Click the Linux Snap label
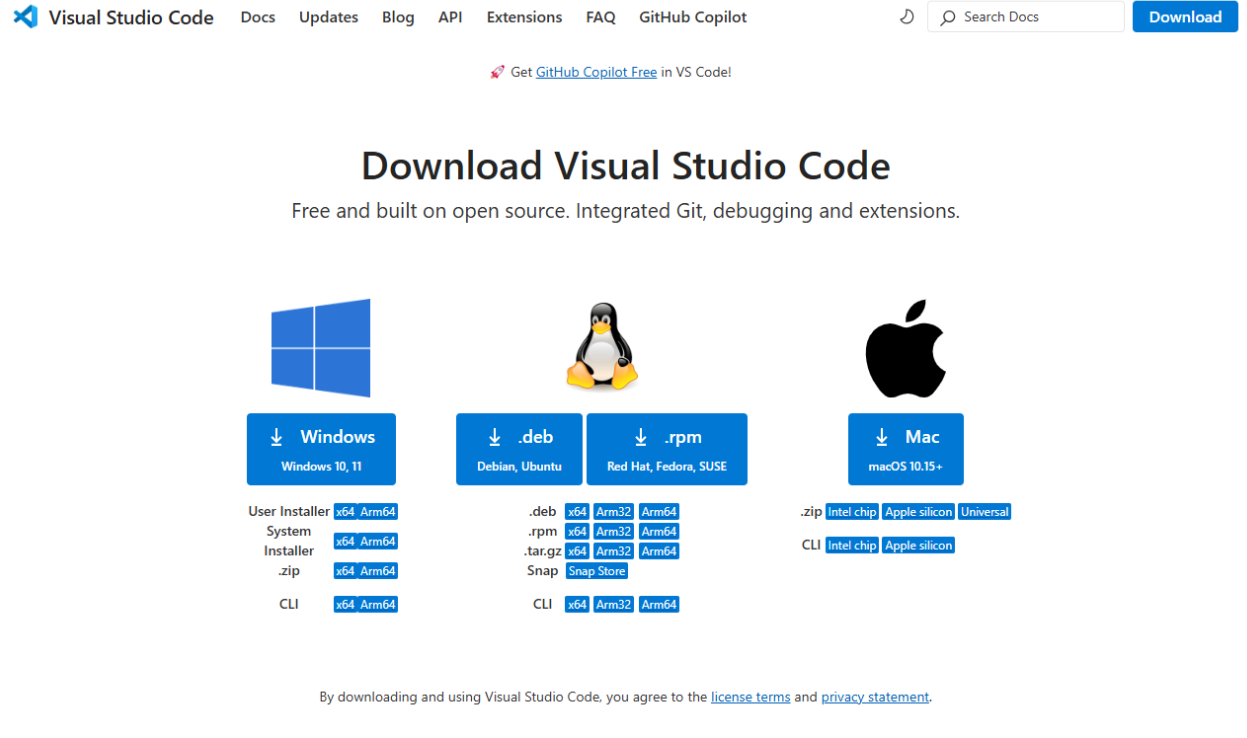Screen dimensions: 1247x738 tap(543, 571)
